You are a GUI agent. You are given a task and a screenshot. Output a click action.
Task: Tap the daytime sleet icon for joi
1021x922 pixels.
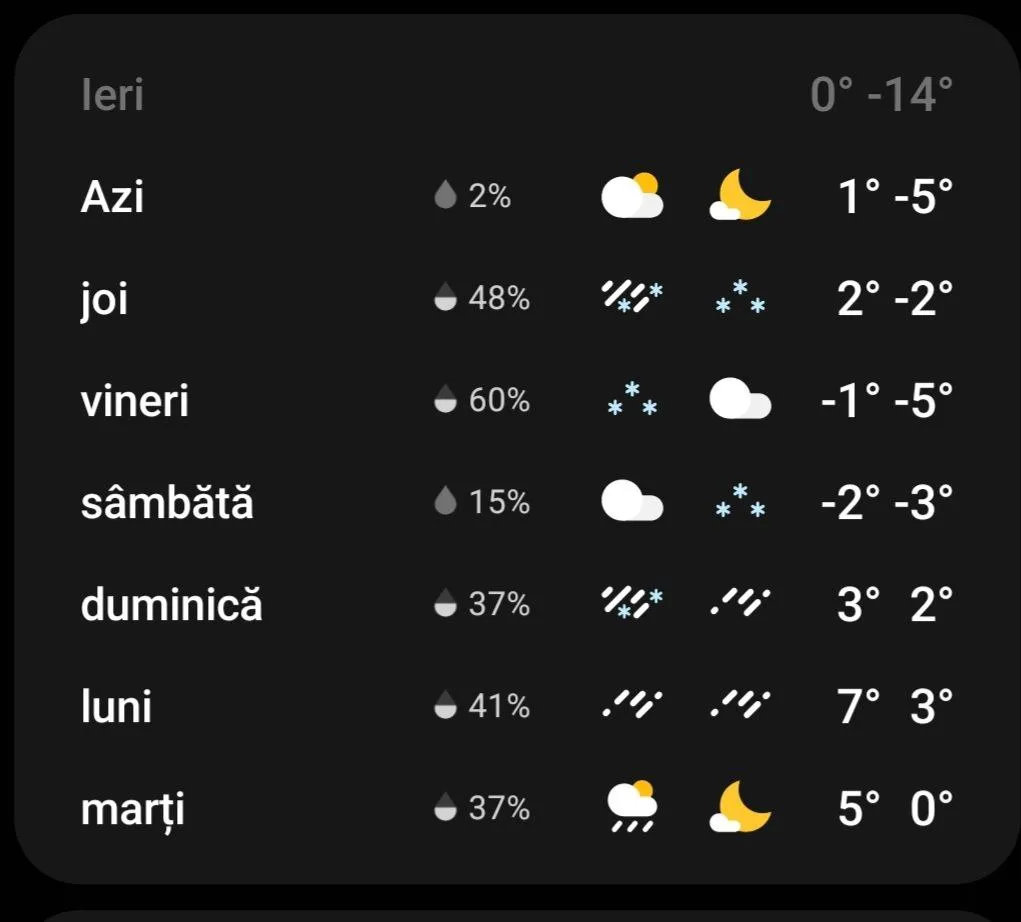point(632,298)
